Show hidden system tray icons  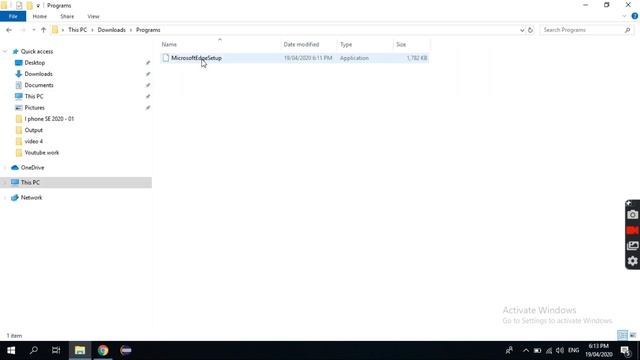pyautogui.click(x=526, y=351)
